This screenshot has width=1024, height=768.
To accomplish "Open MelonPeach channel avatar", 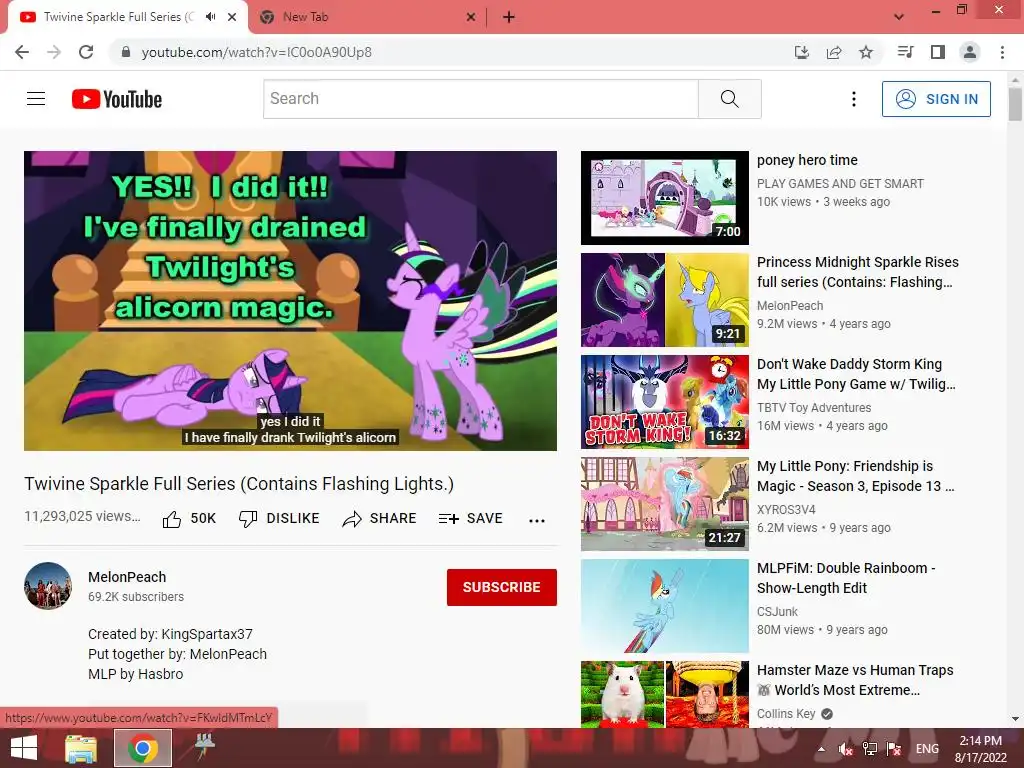I will 48,586.
